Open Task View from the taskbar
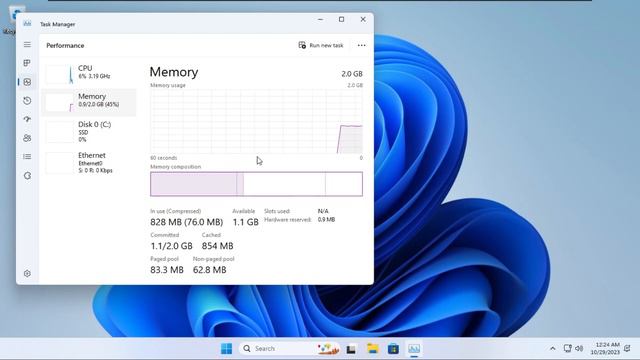The height and width of the screenshot is (360, 640). click(351, 349)
